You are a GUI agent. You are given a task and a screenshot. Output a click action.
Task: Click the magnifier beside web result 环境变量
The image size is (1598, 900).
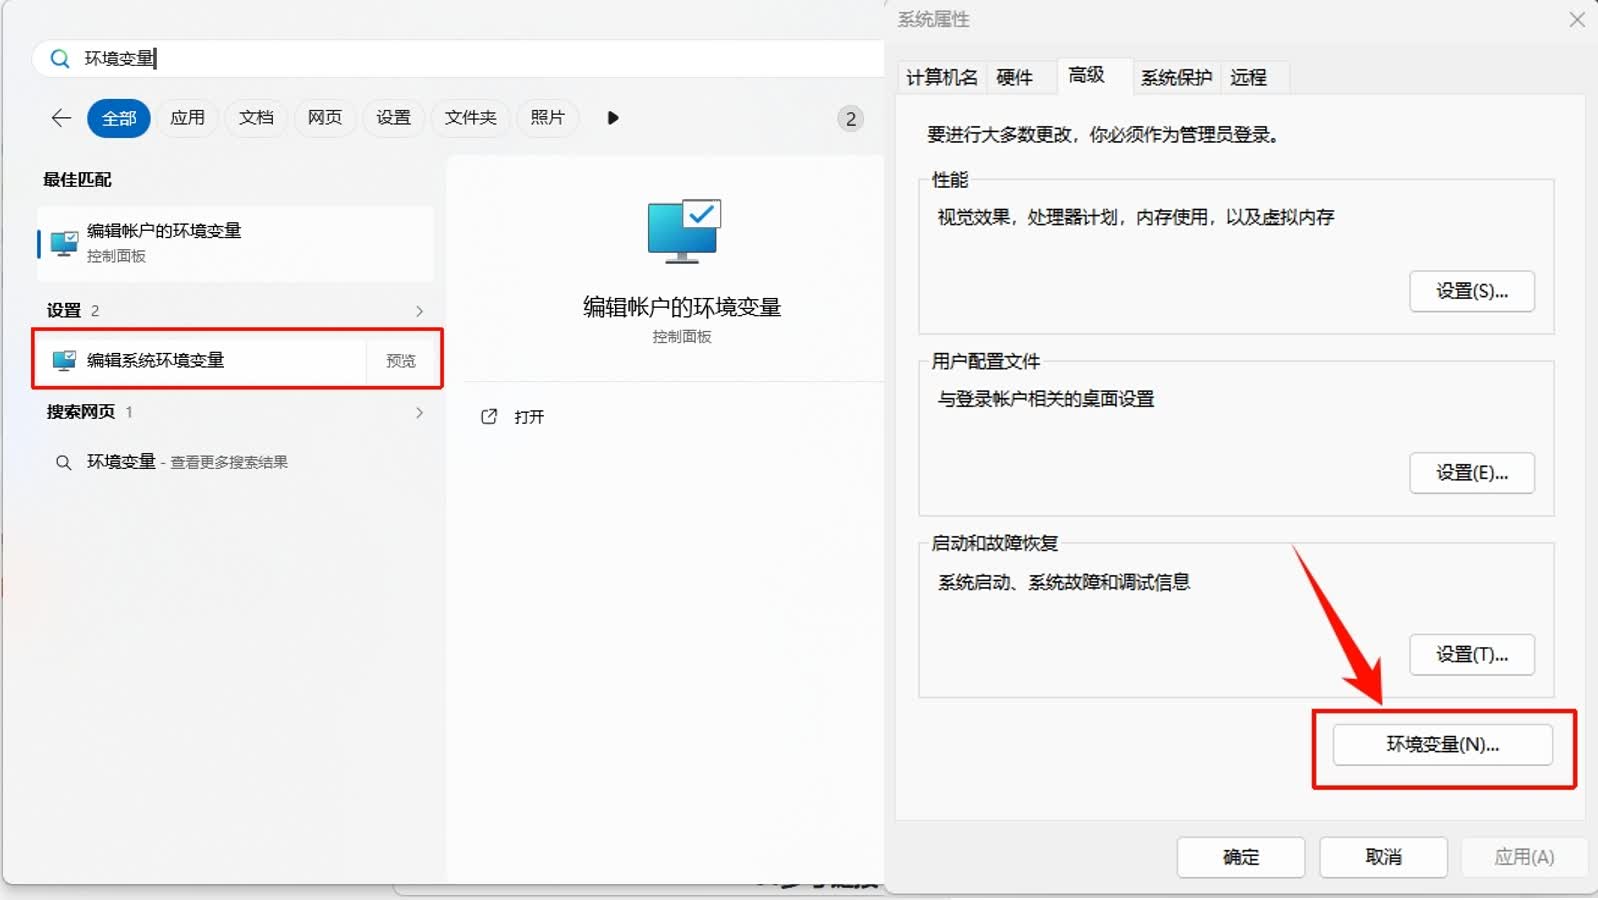coord(63,463)
